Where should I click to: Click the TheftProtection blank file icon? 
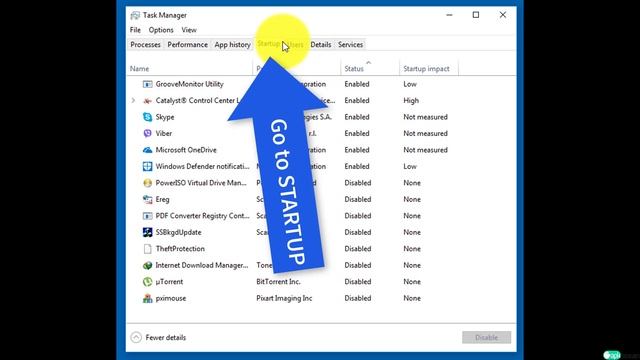[x=147, y=249]
